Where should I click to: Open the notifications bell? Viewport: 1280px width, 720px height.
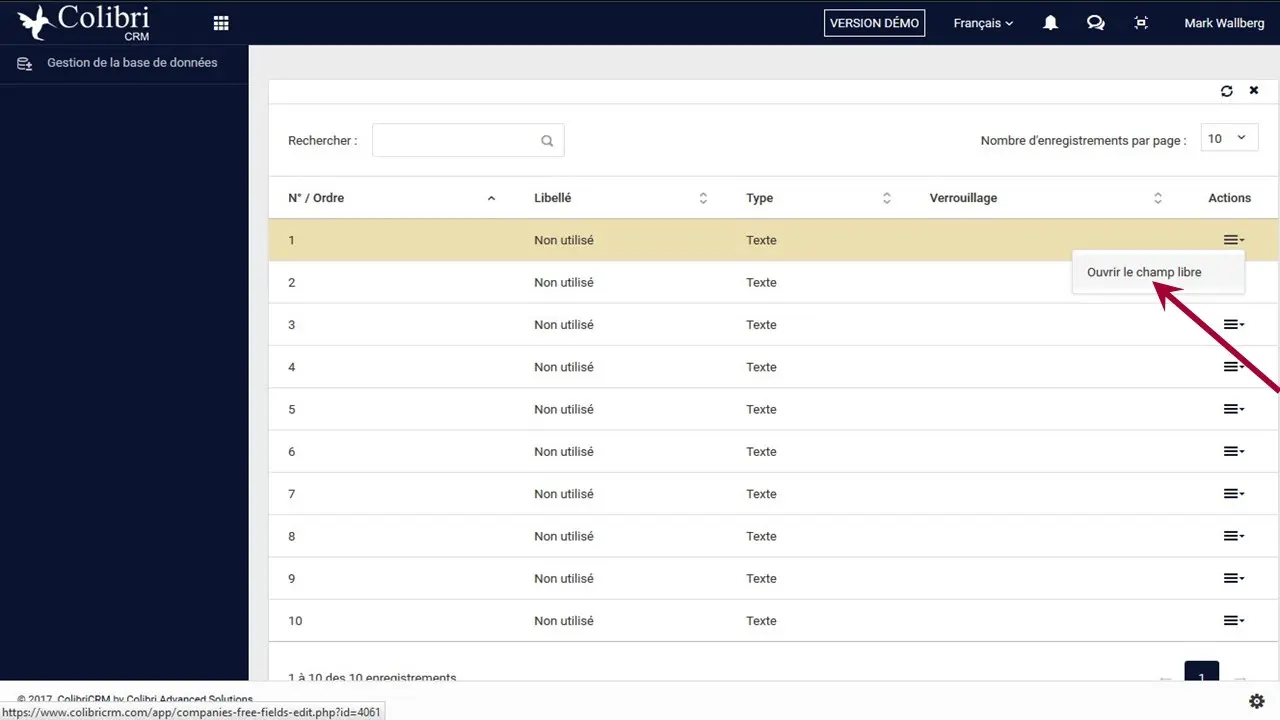[x=1050, y=23]
